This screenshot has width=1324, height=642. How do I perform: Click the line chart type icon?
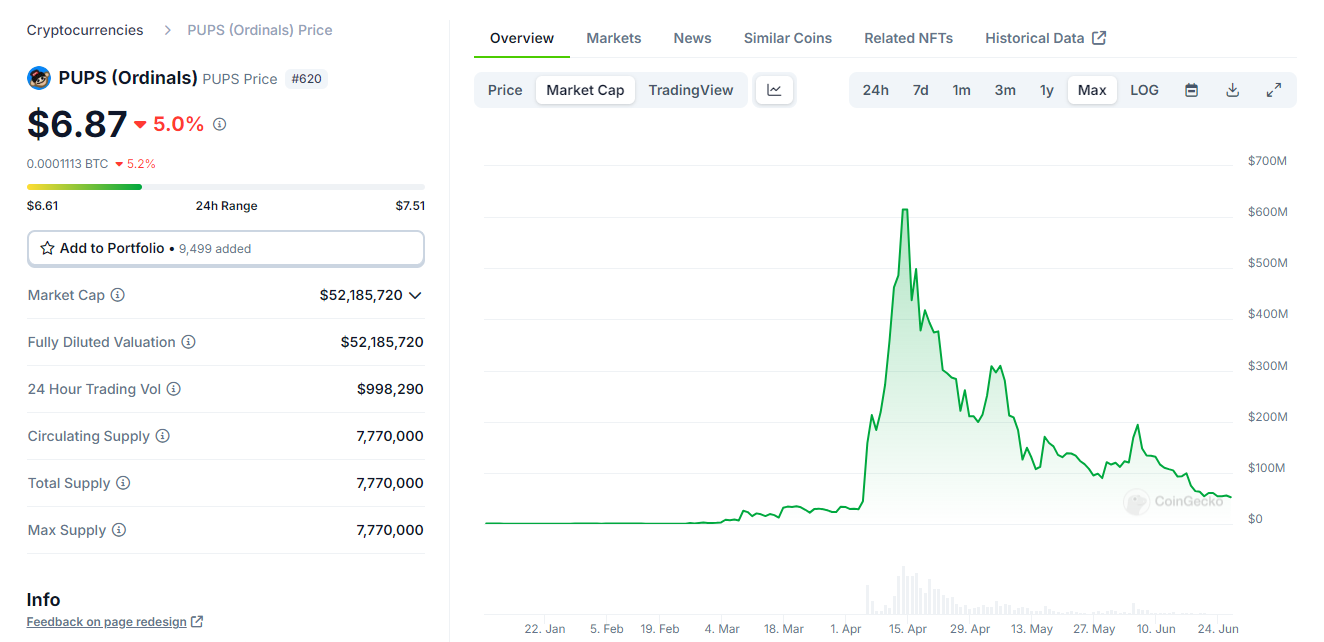774,90
